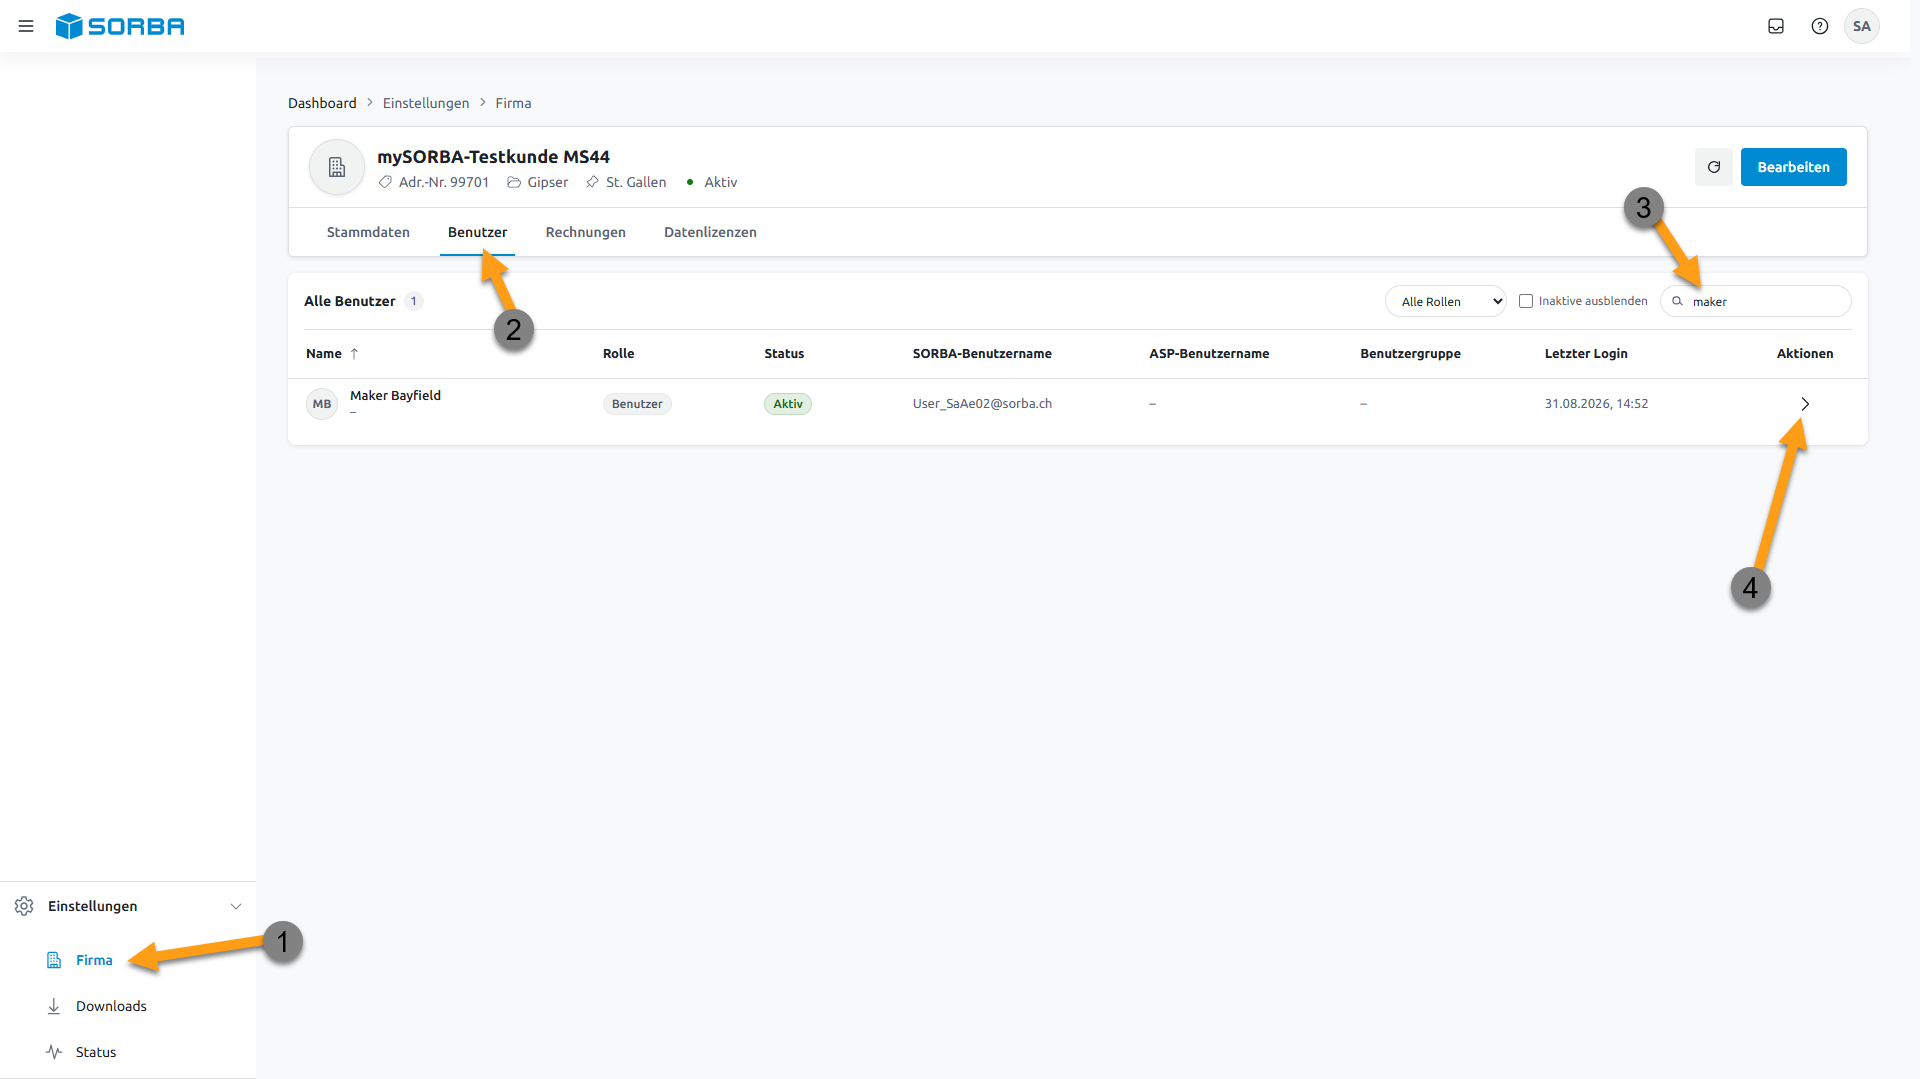The width and height of the screenshot is (1920, 1079).
Task: Click the Benutzergruppe column header
Action: [1410, 354]
